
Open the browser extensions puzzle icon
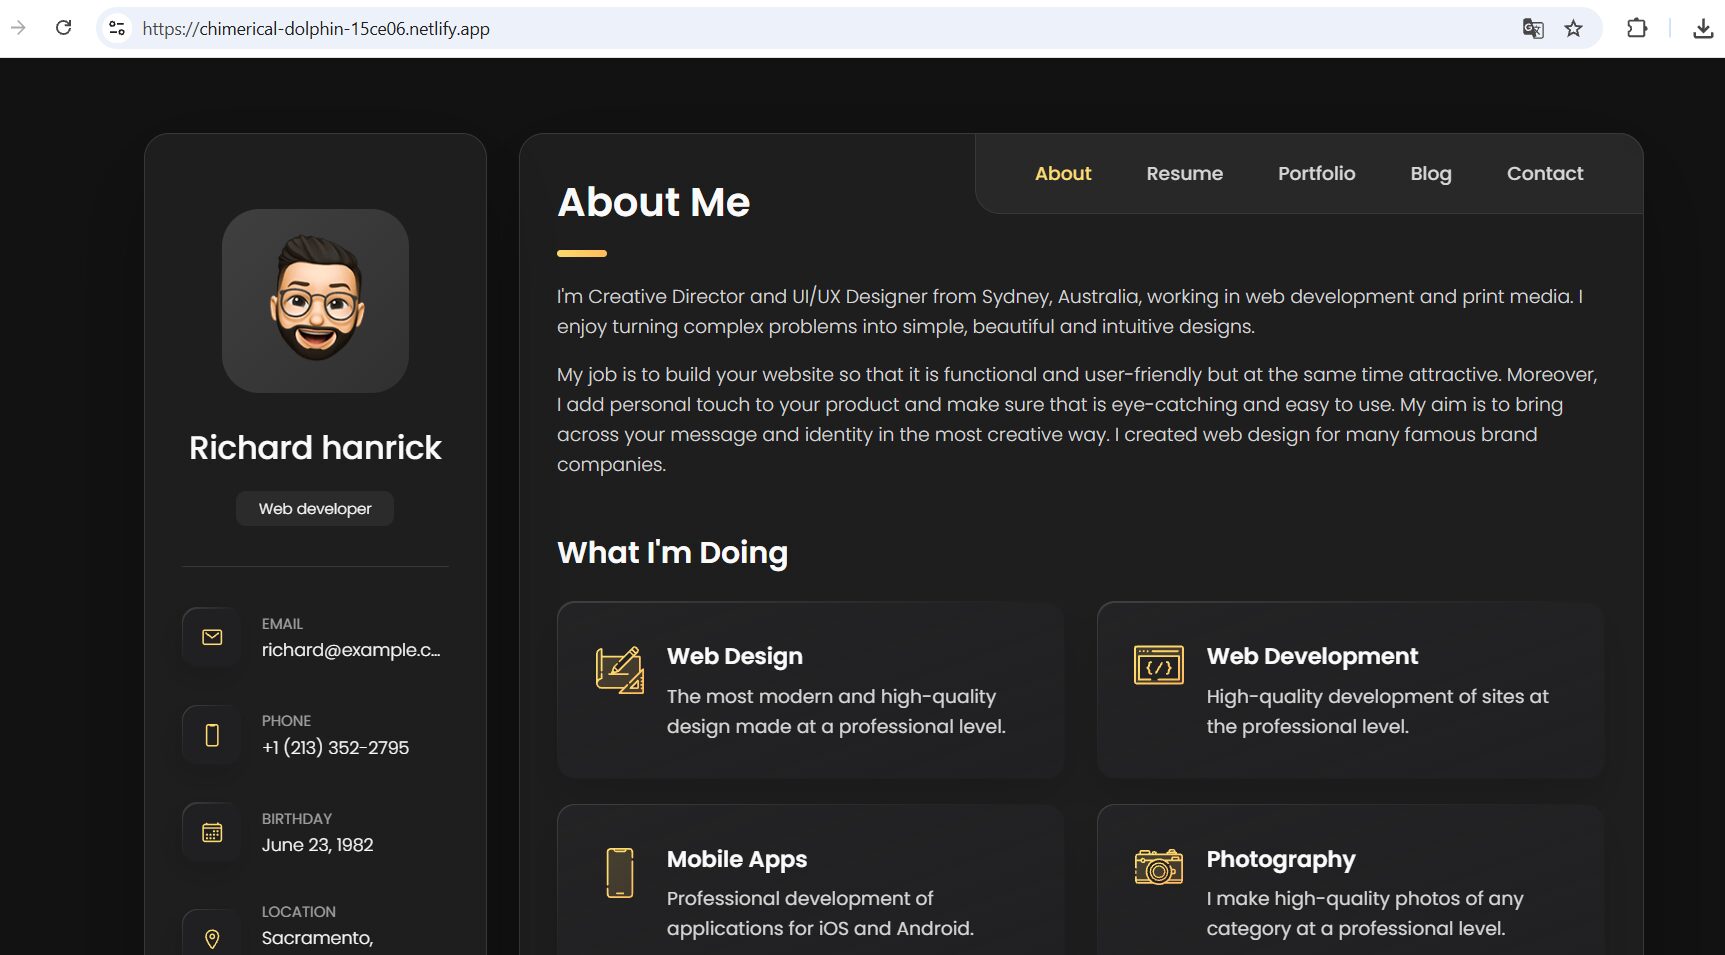click(1637, 28)
